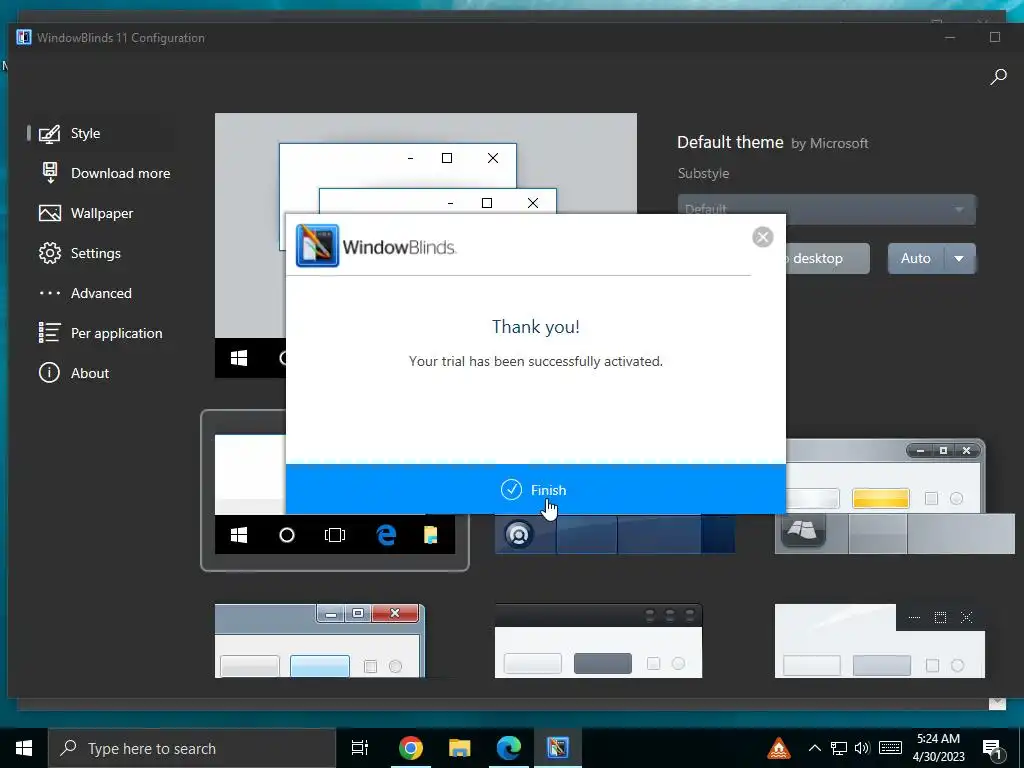
Task: Click the WindowBlinds logo in the dialog
Action: (x=376, y=246)
